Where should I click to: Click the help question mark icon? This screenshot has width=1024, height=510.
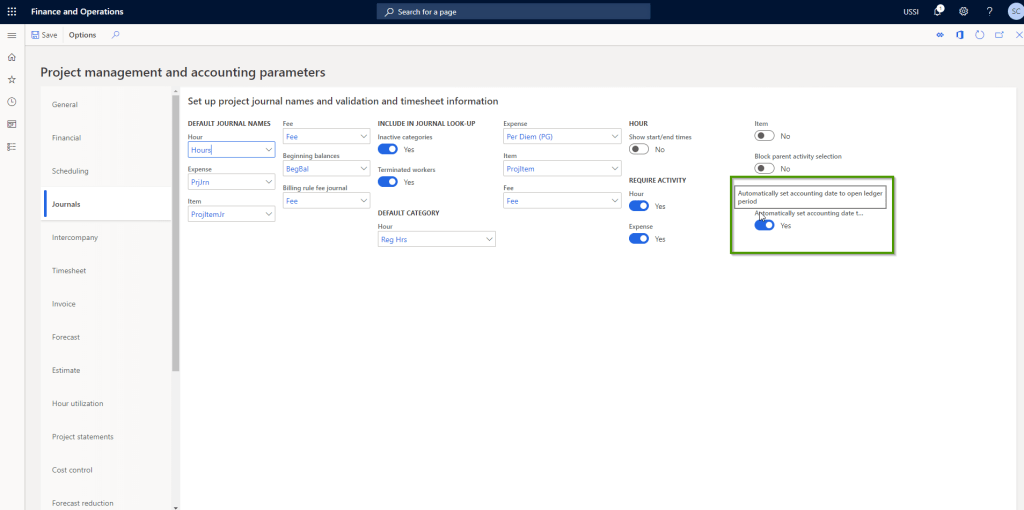(988, 11)
